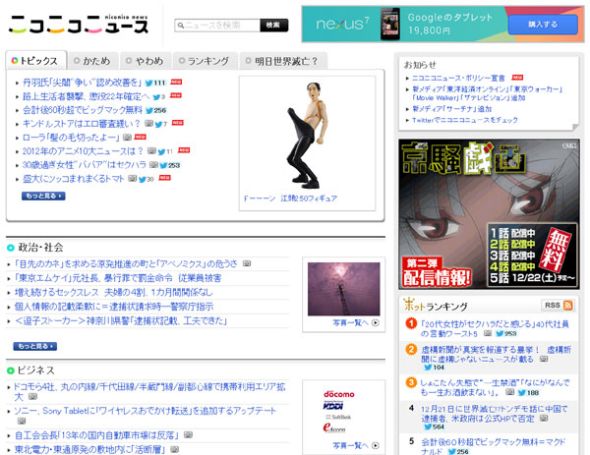Viewport: 590px width, 455px height.
Task: Open 新メディア「サーチナ」追加 notice
Action: [x=452, y=109]
